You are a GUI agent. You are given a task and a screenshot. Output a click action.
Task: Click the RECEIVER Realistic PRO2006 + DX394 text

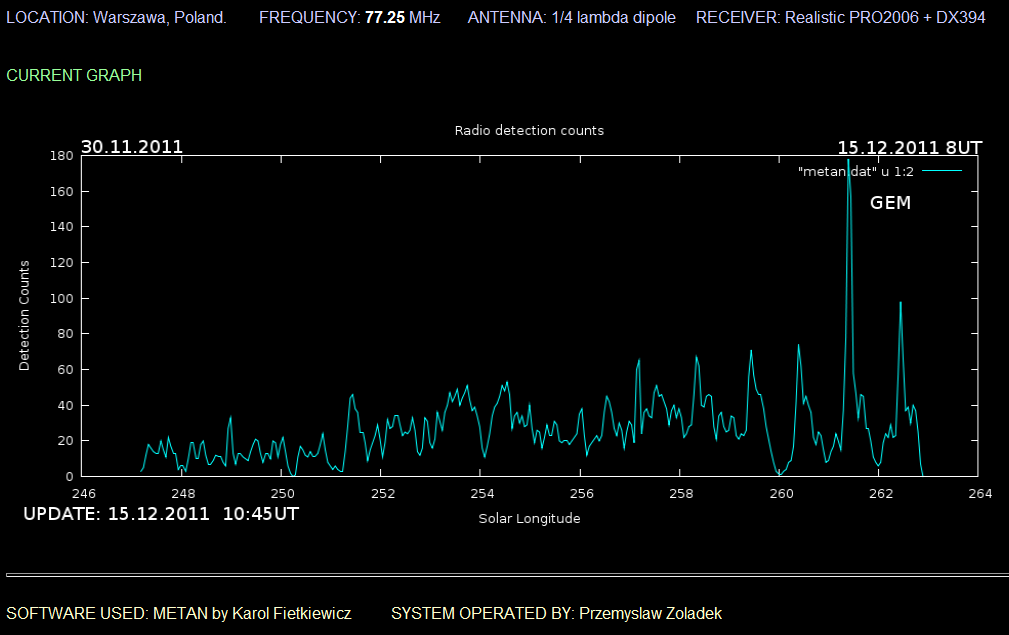tap(841, 18)
